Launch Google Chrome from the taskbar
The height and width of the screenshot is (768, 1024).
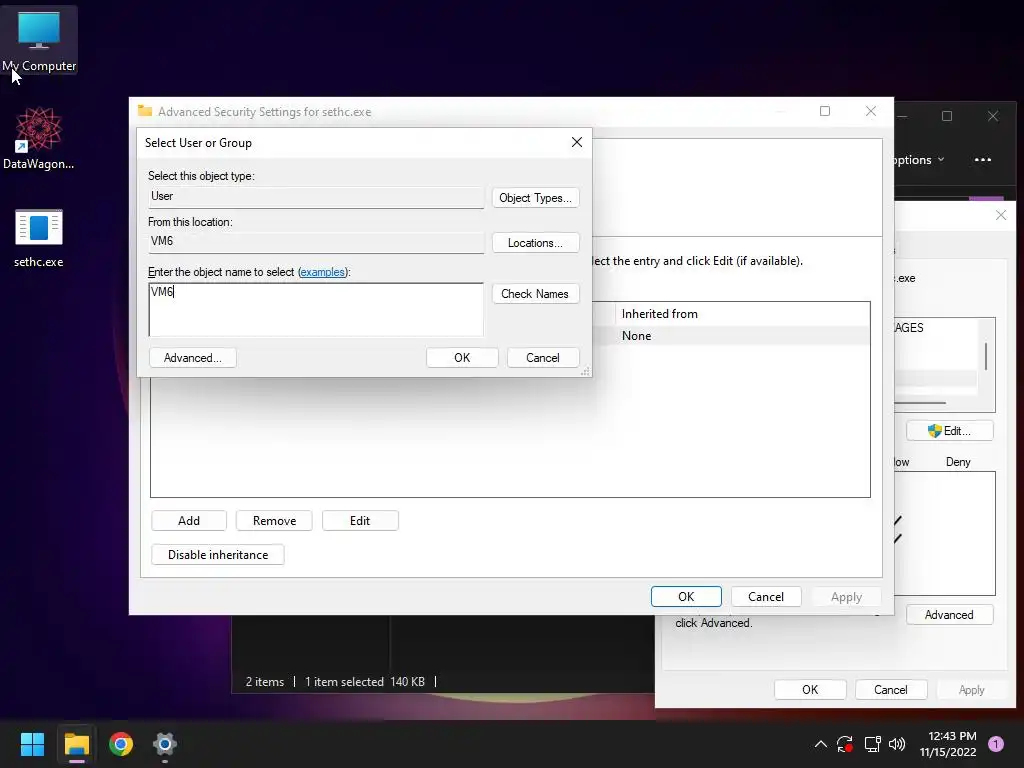click(x=121, y=744)
